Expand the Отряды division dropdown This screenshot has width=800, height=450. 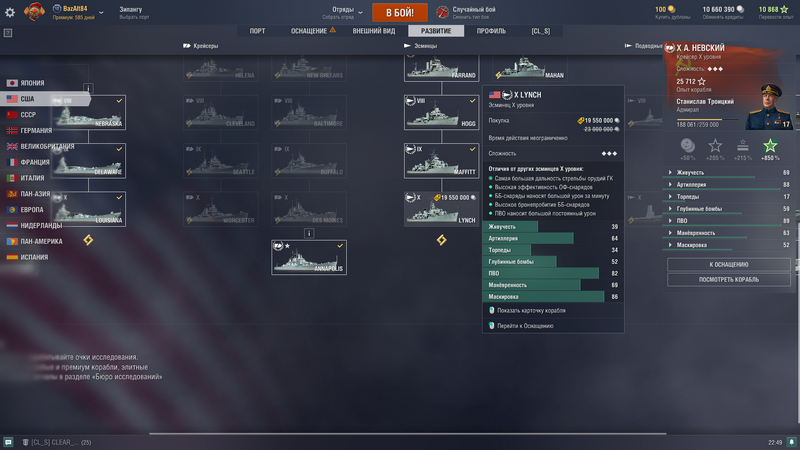point(360,13)
